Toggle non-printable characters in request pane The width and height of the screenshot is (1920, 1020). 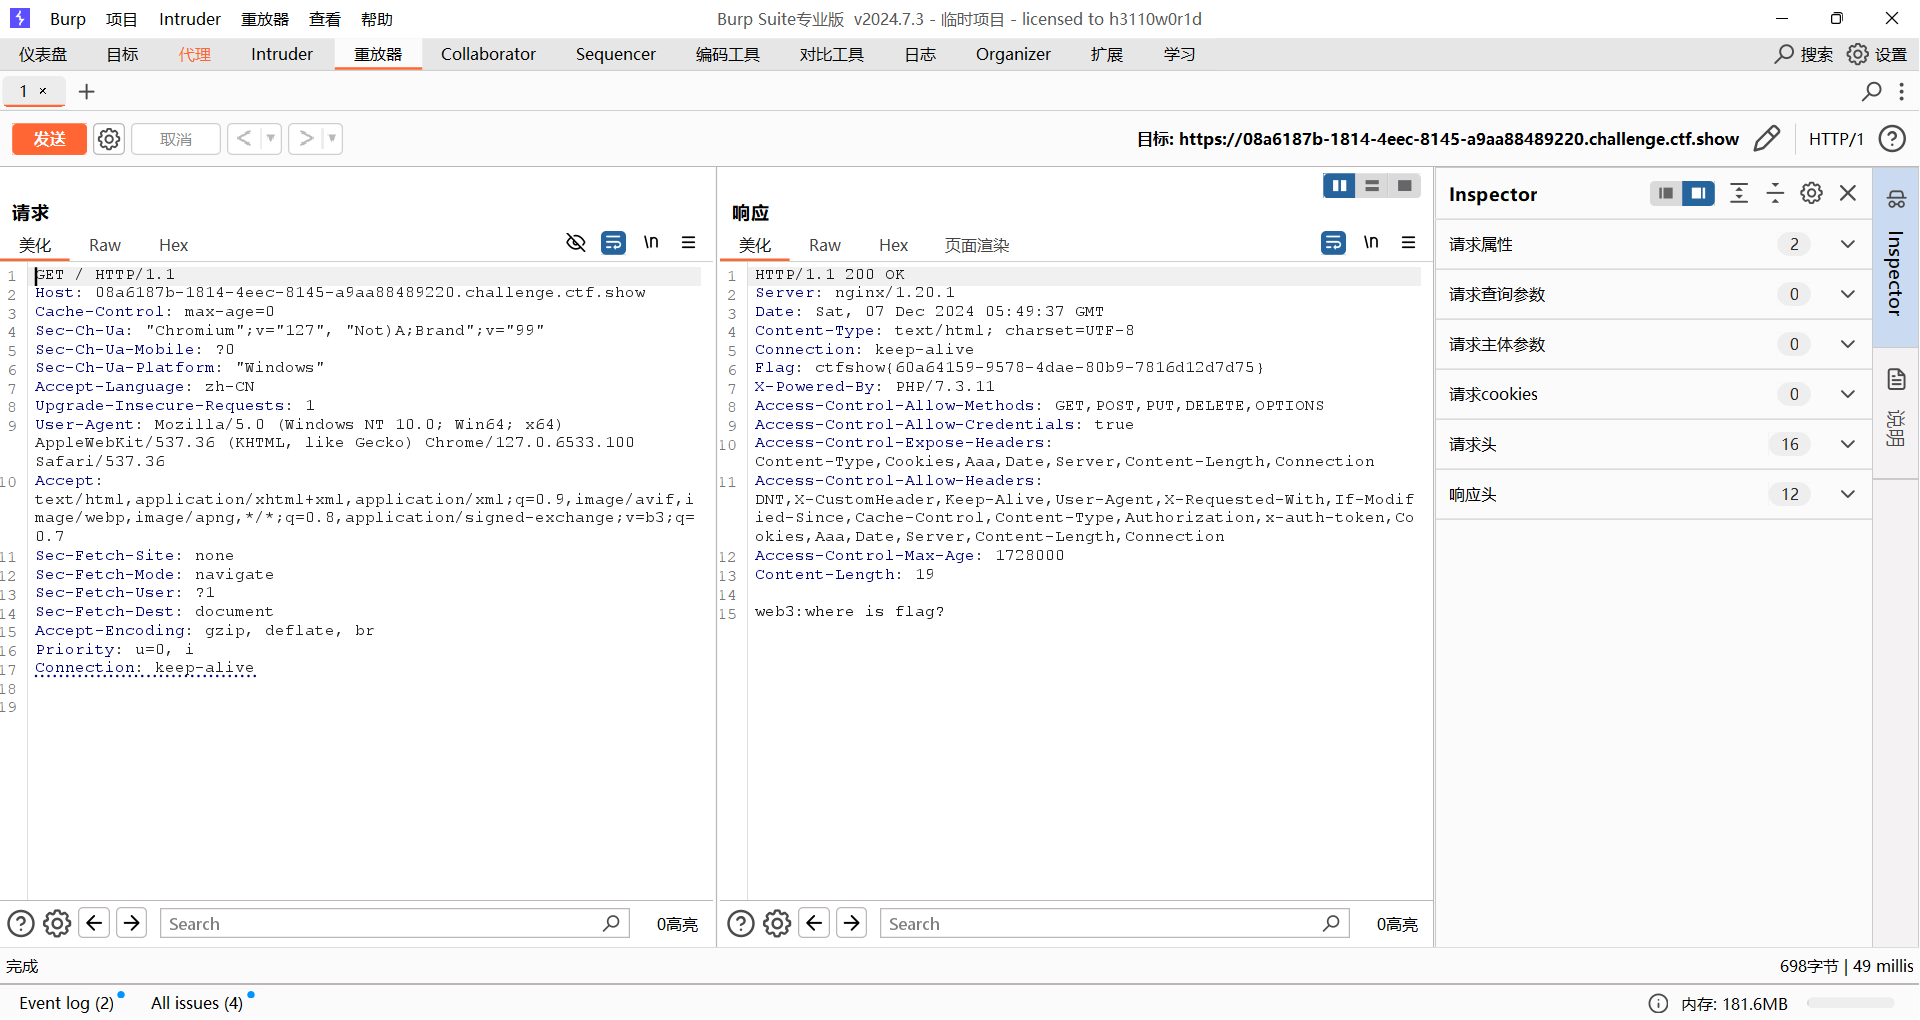point(651,242)
